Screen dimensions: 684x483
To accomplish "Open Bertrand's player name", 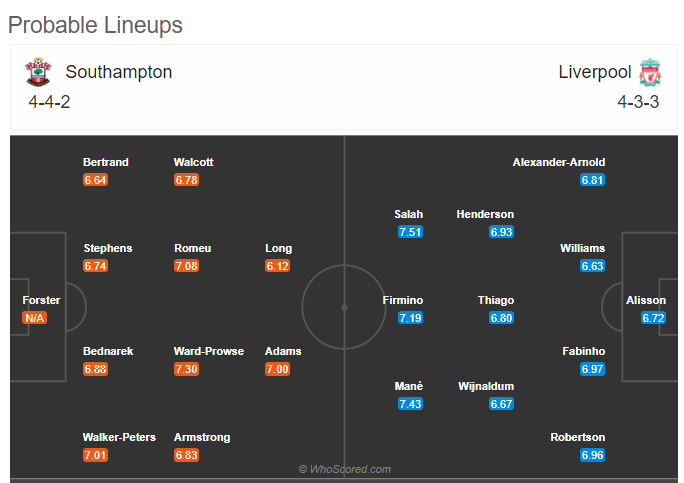I will 106,162.
